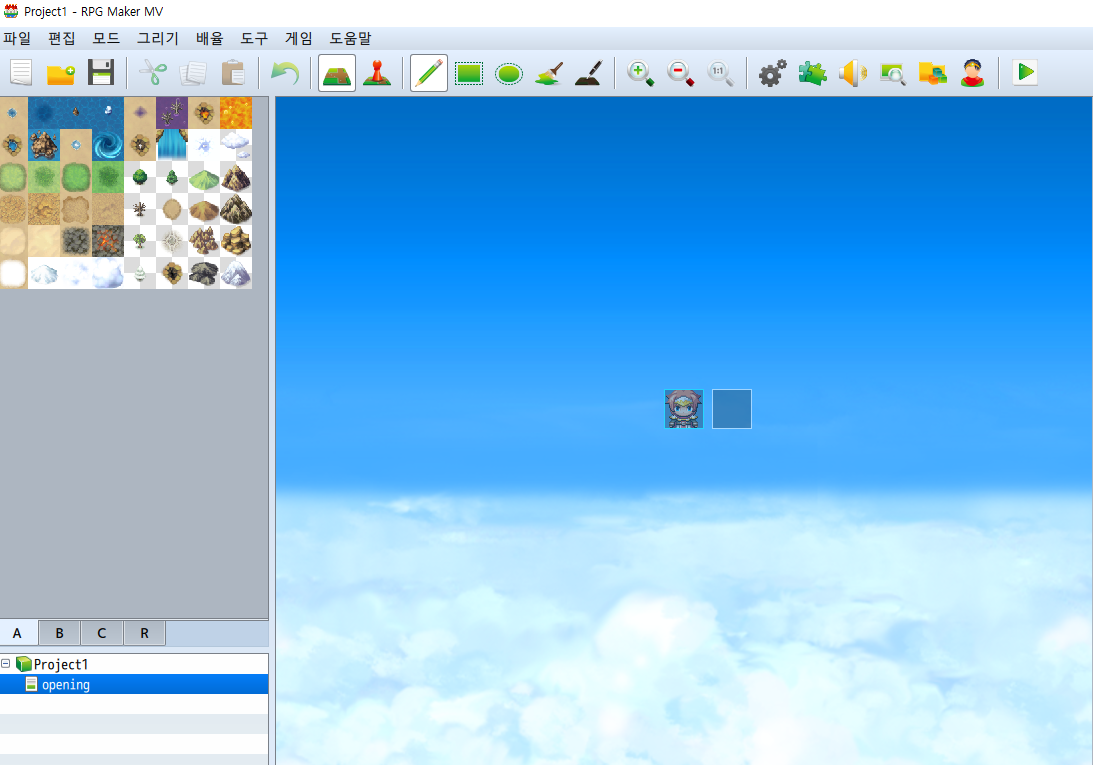The image size is (1093, 765).
Task: Open project with the folder icon
Action: pos(61,73)
